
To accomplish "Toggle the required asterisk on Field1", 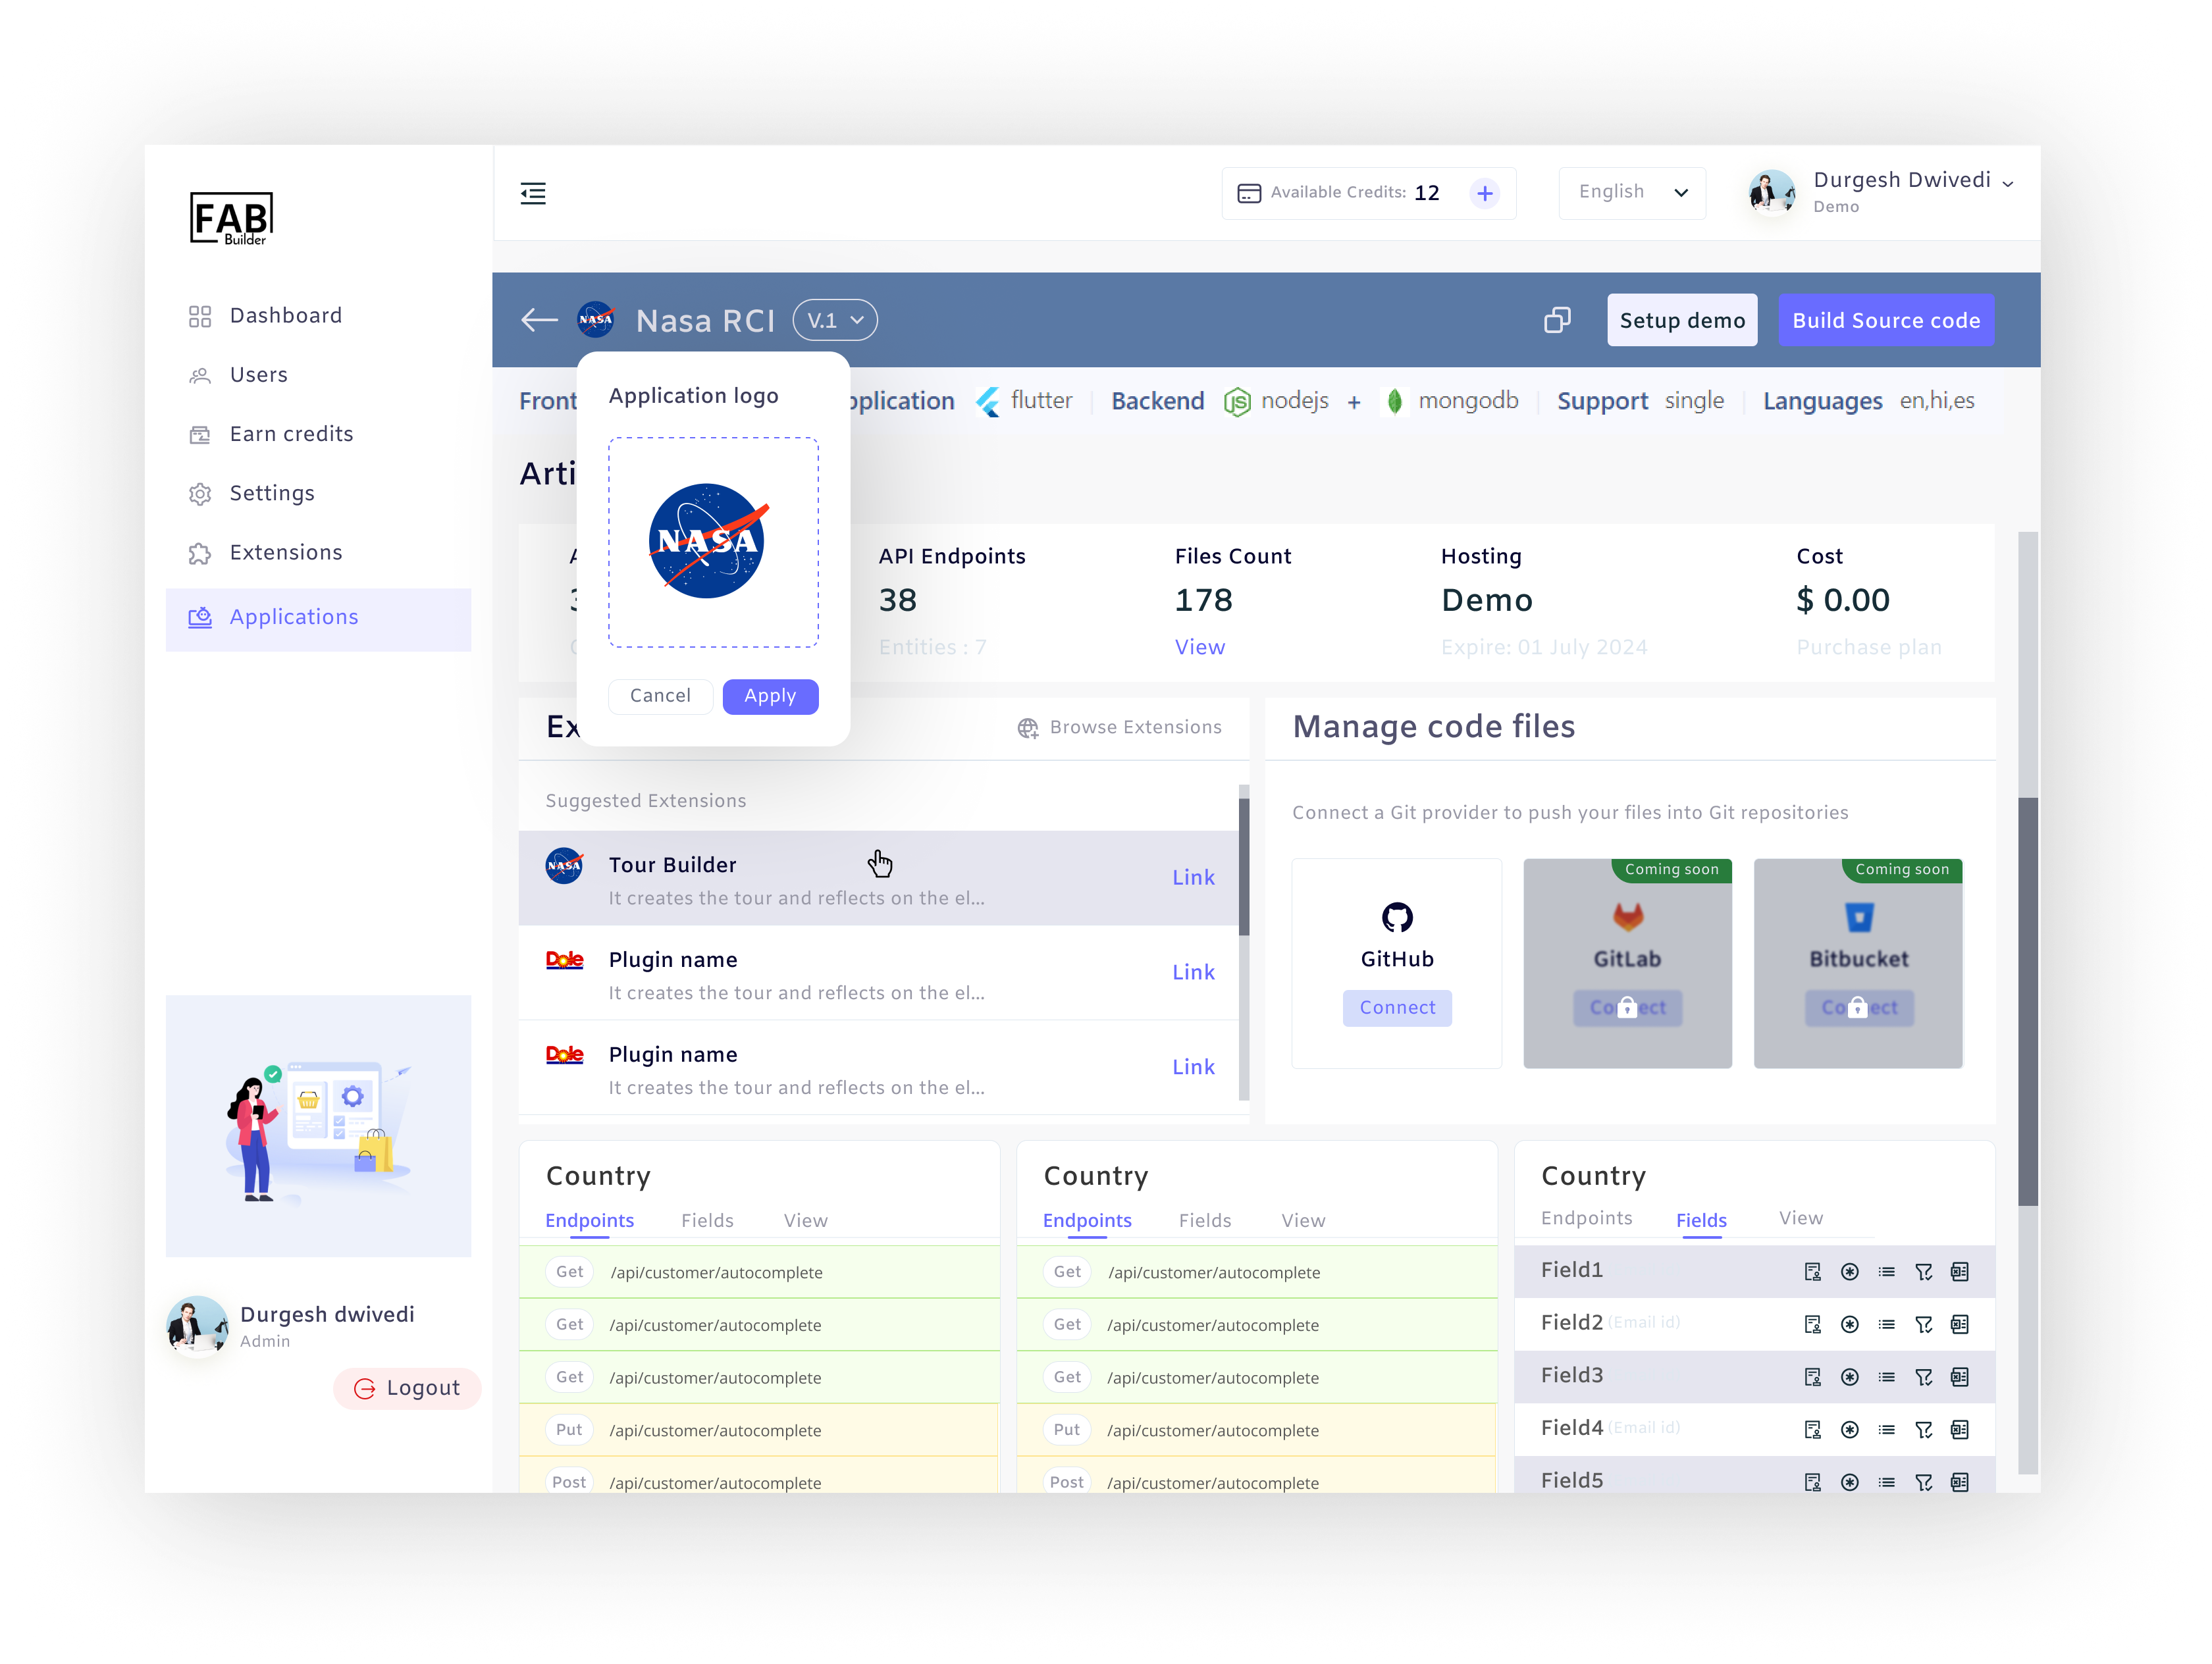I will (x=1851, y=1271).
